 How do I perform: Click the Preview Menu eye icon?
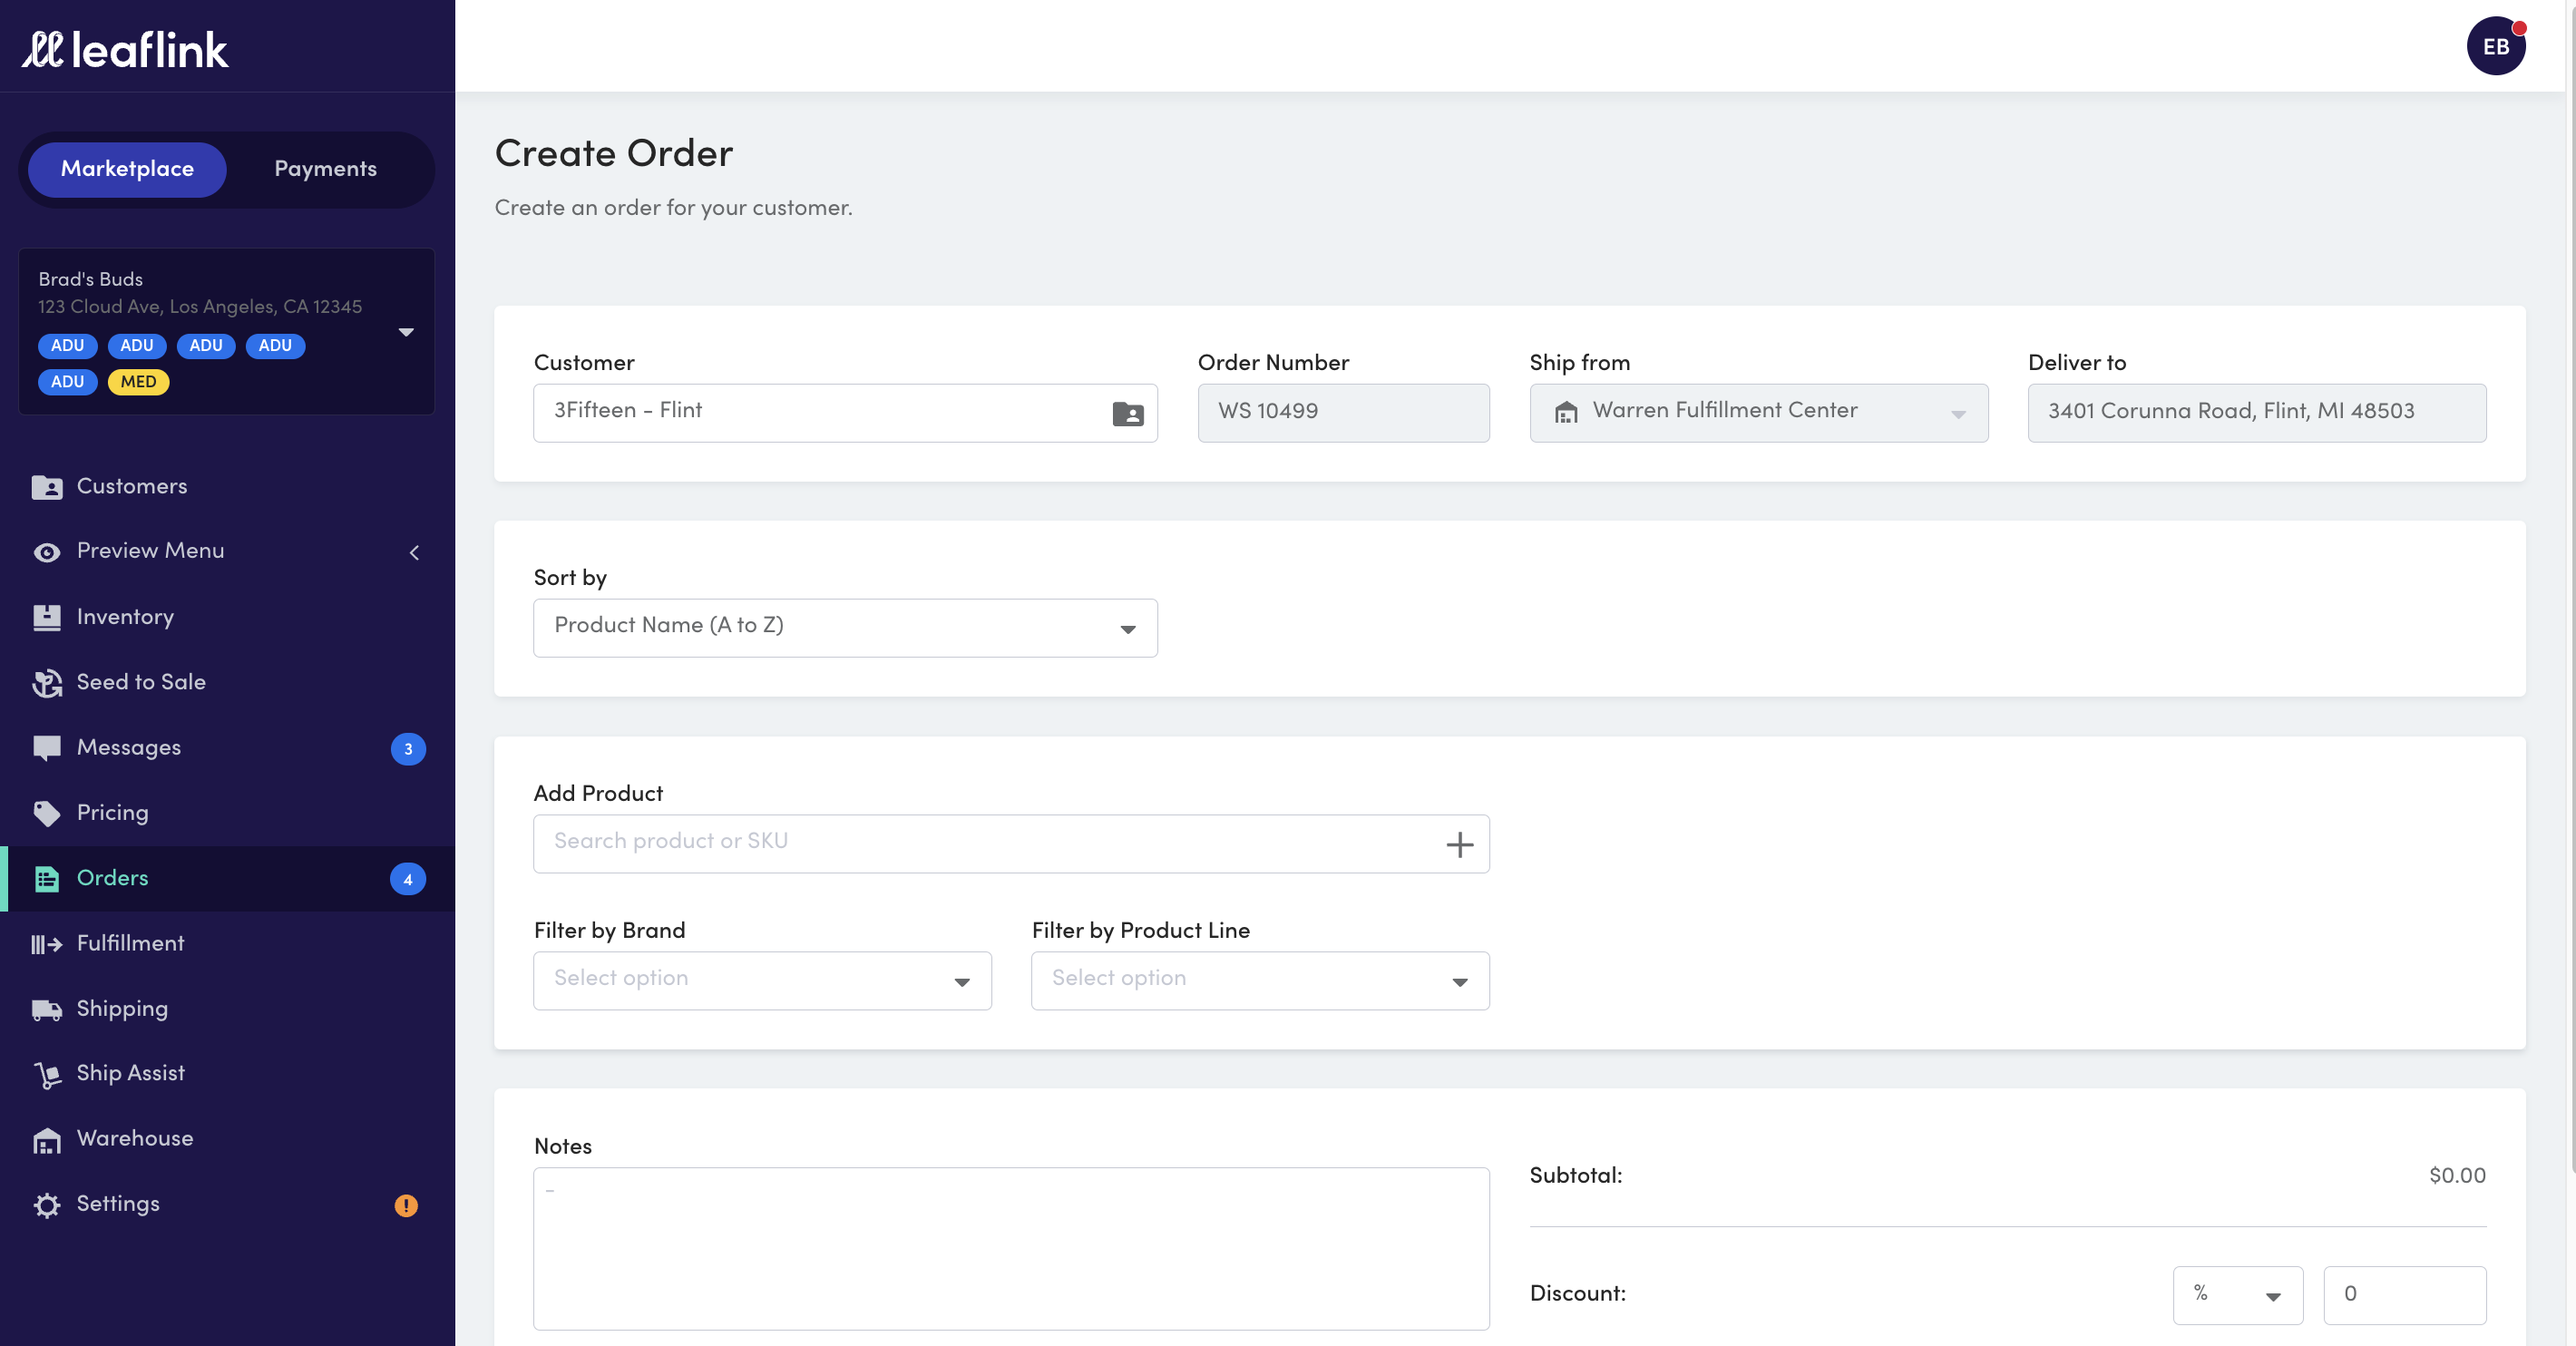pyautogui.click(x=47, y=552)
